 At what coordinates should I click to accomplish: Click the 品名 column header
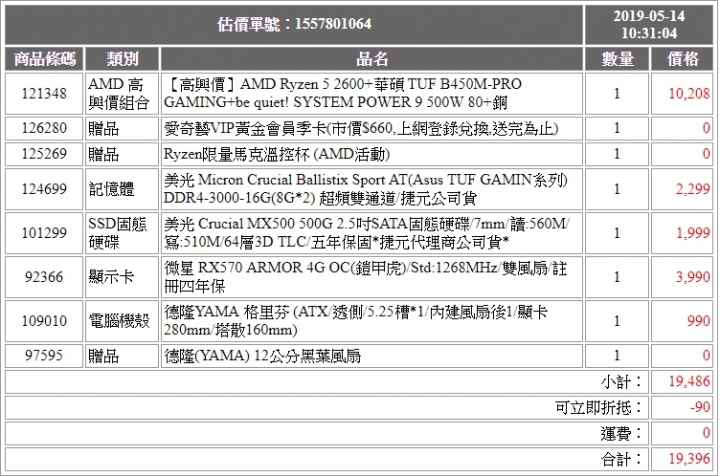tap(371, 59)
